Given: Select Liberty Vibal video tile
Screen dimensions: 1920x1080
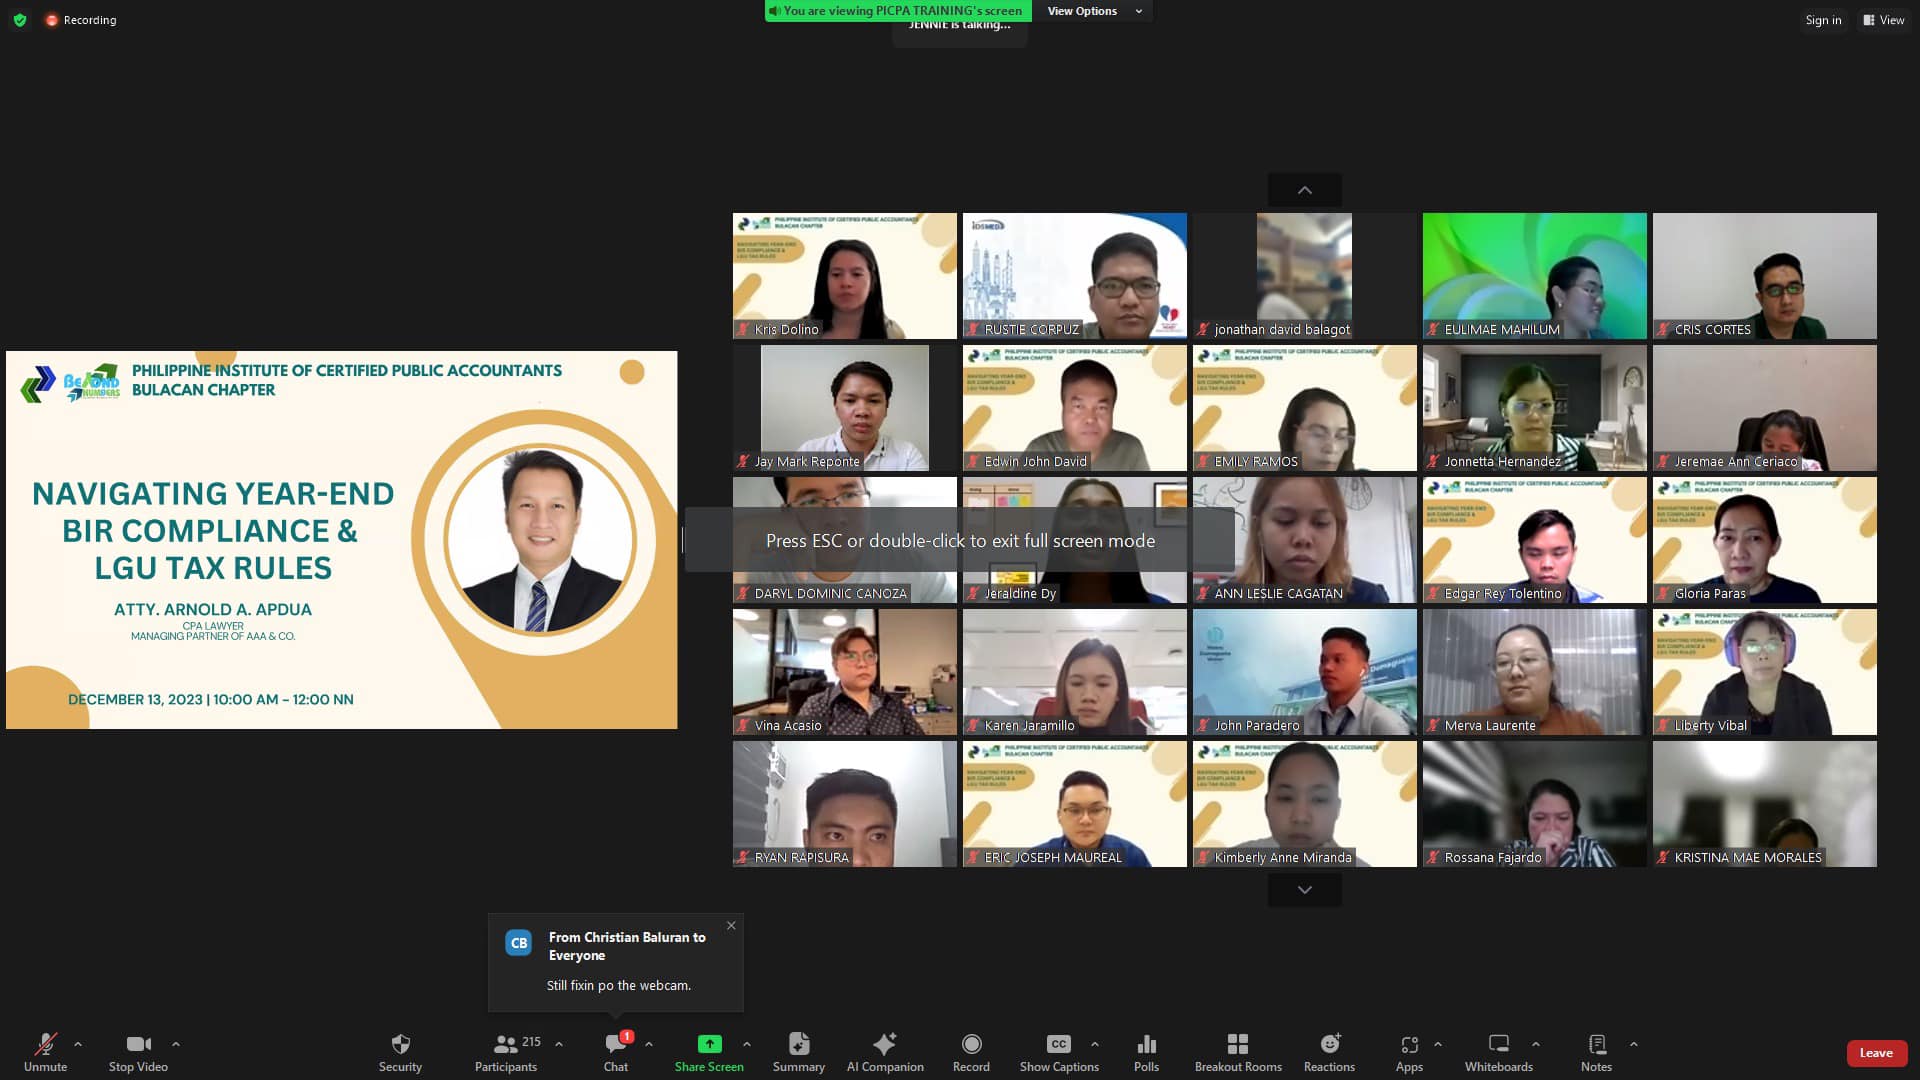Looking at the screenshot, I should [1764, 672].
